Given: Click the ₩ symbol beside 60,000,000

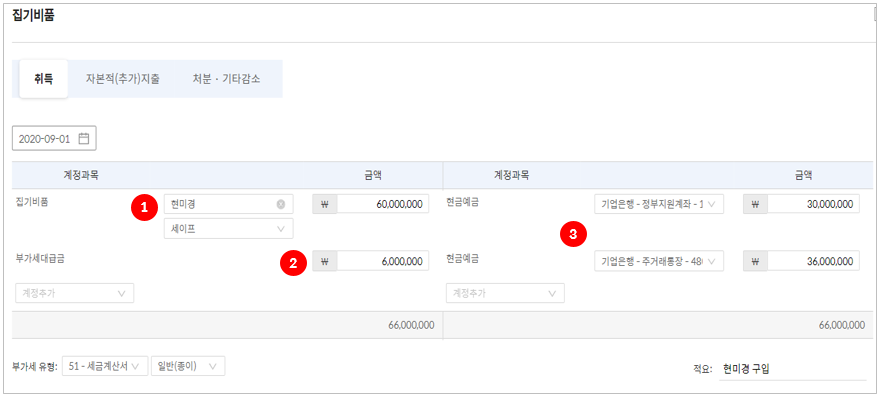Looking at the screenshot, I should 324,204.
